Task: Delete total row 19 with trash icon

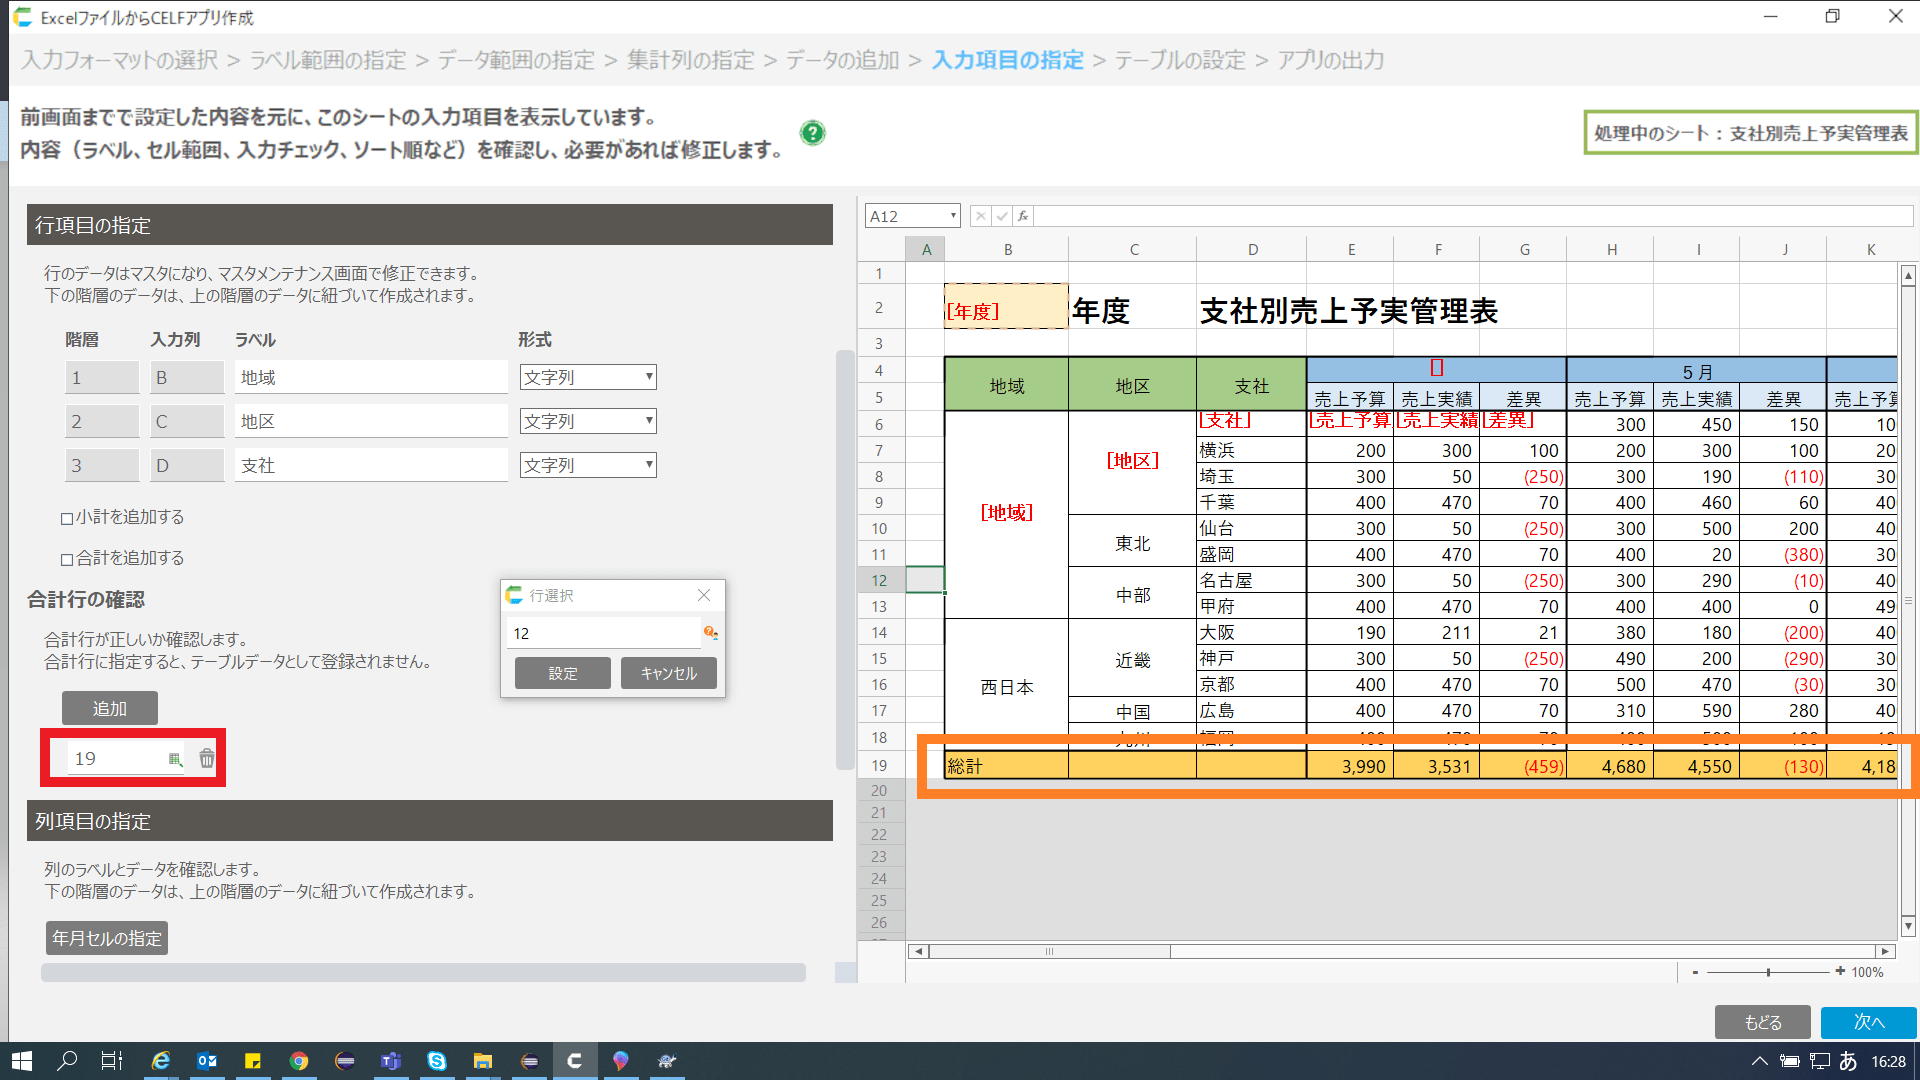Action: (206, 759)
